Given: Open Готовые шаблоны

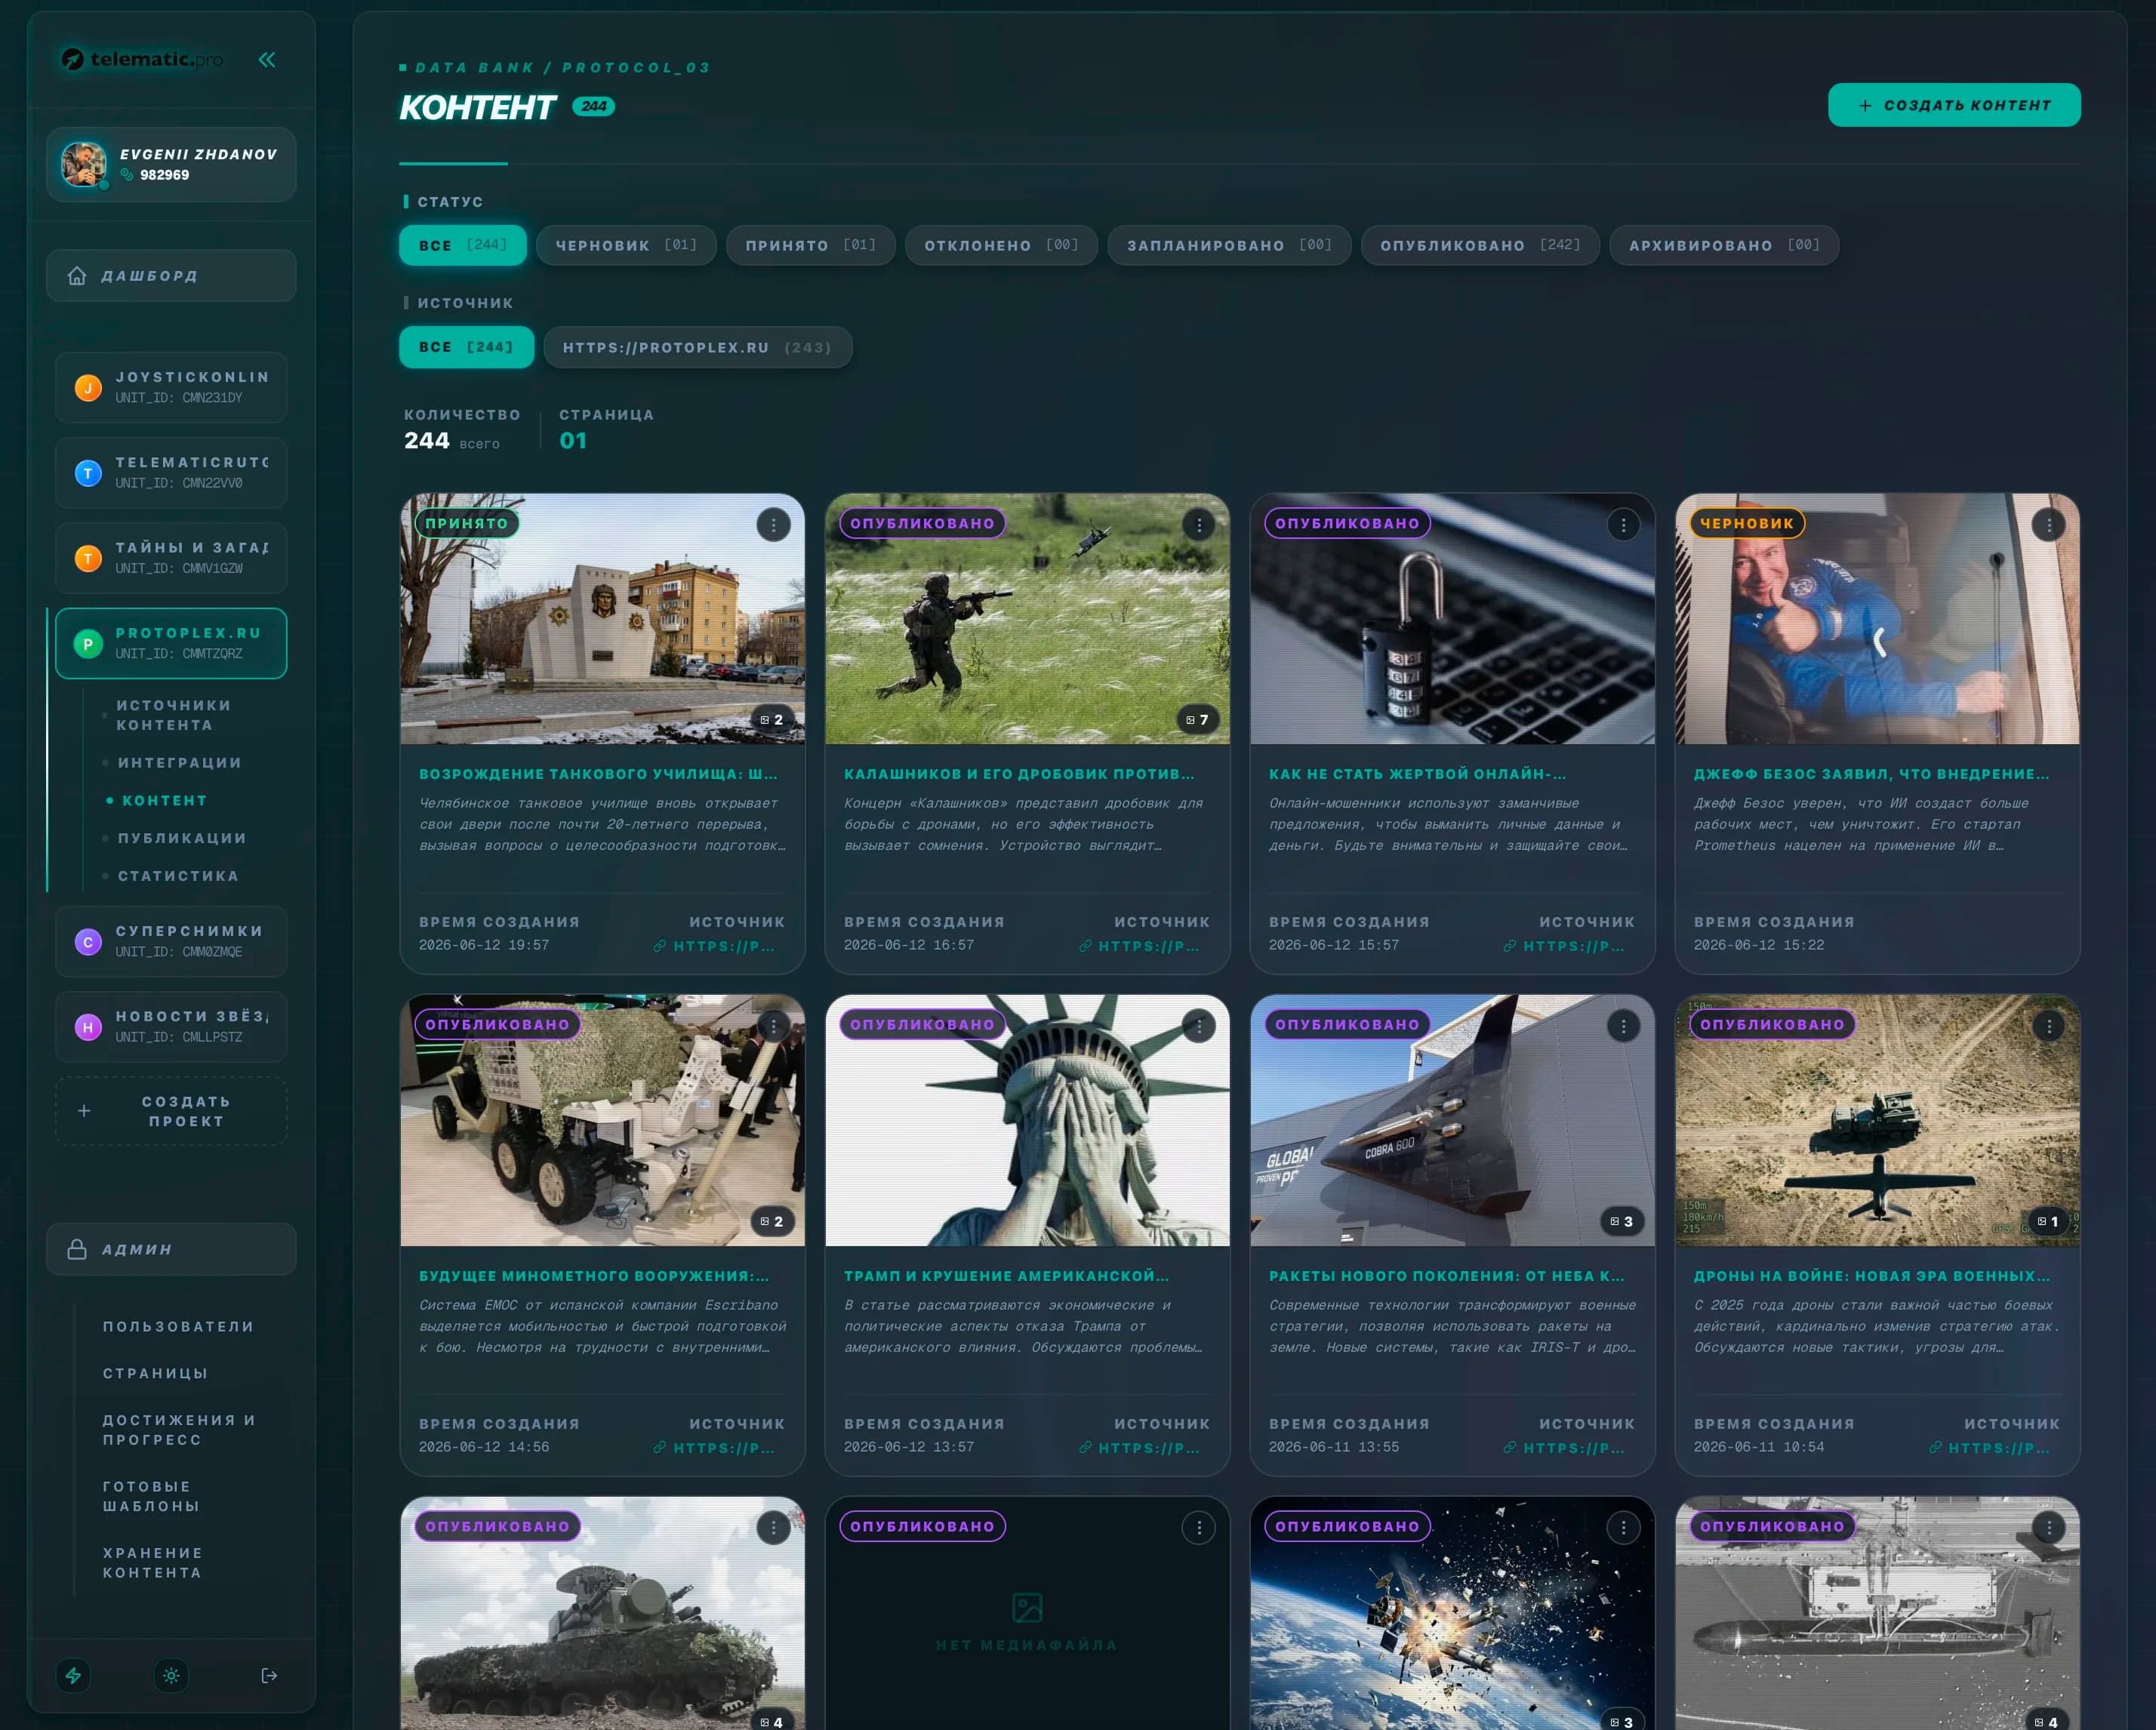Looking at the screenshot, I should coord(151,1496).
